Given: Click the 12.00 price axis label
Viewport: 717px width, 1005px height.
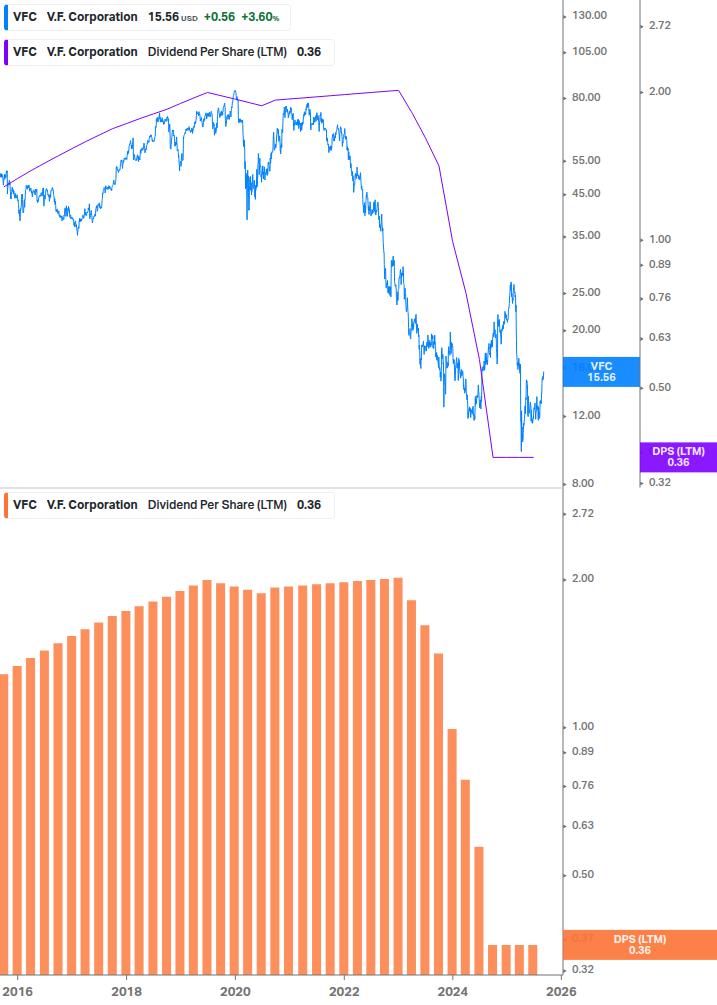Looking at the screenshot, I should pyautogui.click(x=586, y=415).
